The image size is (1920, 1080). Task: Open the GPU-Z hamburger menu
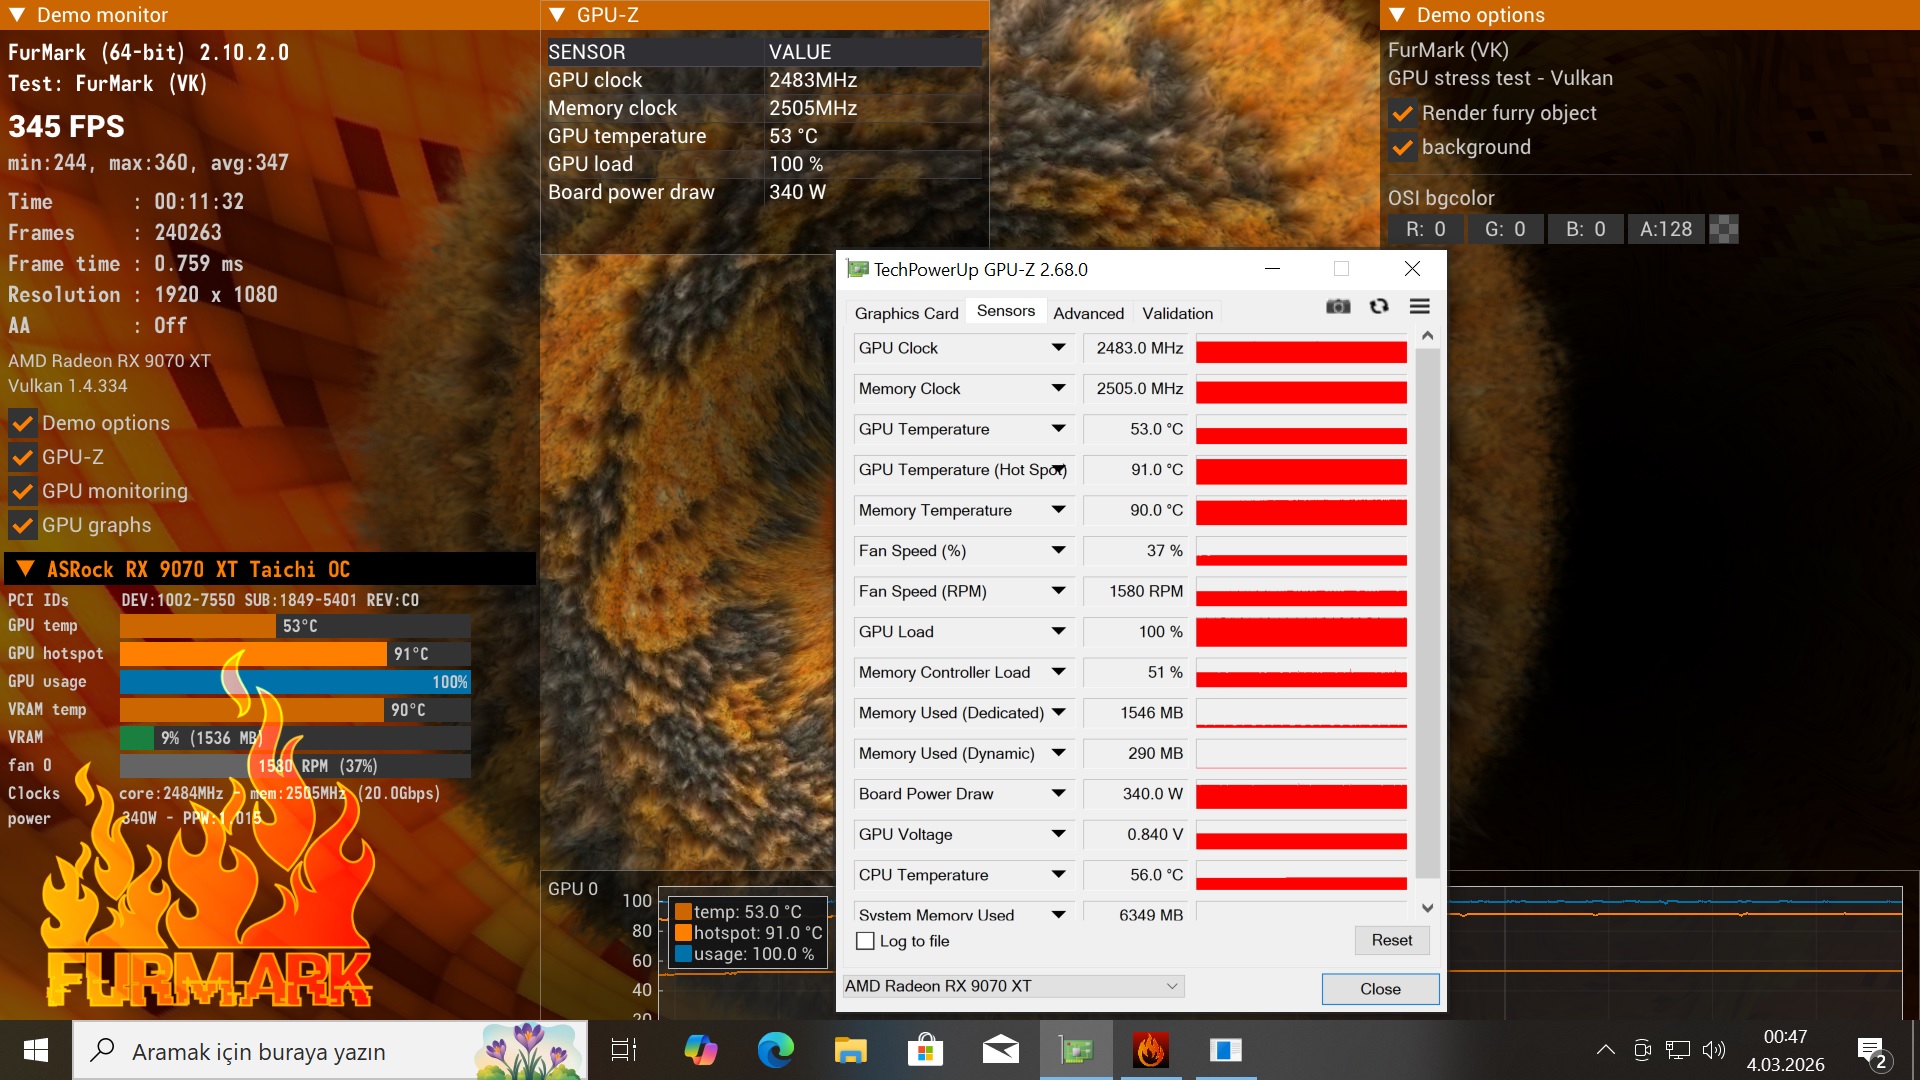pos(1419,307)
